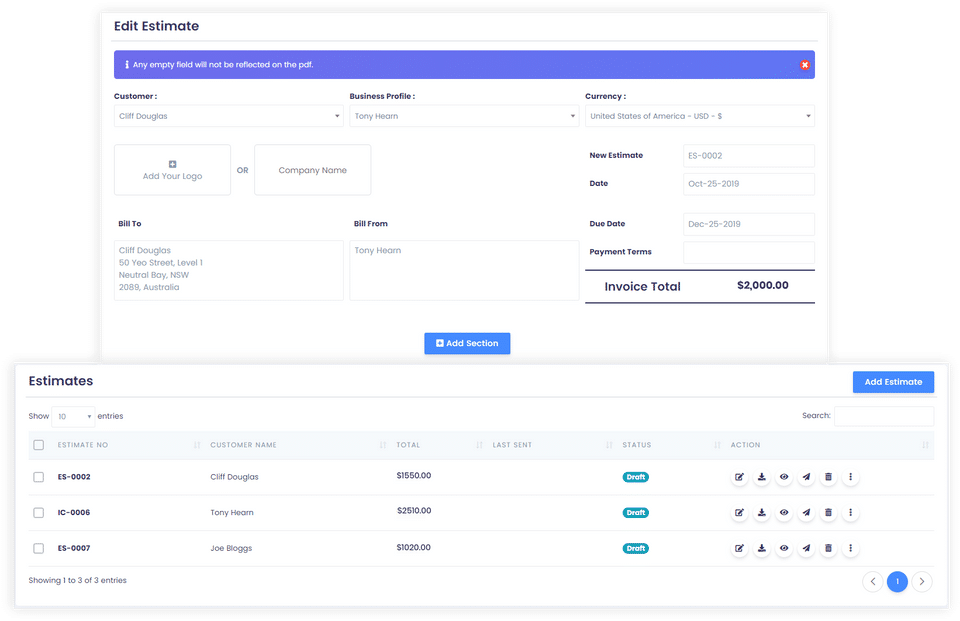Screen dimensions: 960x621
Task: Click the $1550.00 total cell
Action: tap(414, 475)
